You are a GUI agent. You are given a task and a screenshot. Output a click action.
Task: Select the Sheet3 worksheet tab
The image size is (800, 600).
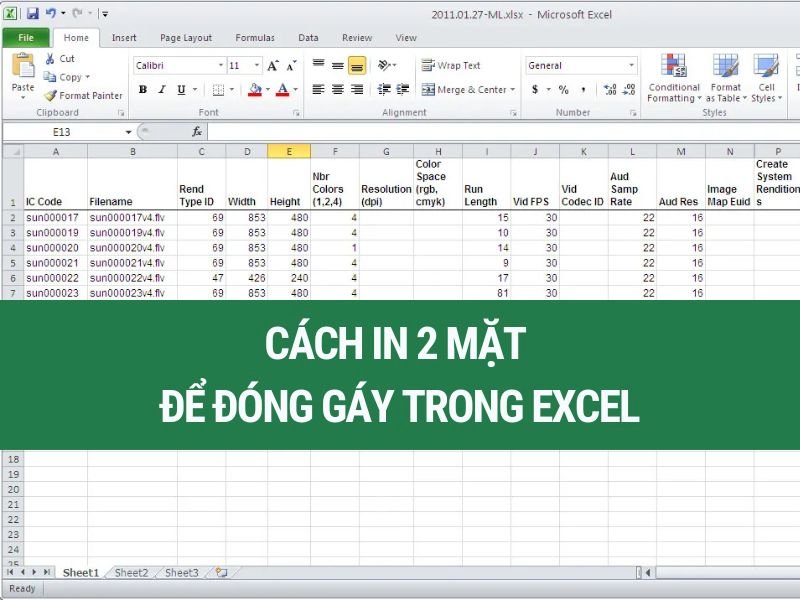click(x=182, y=572)
